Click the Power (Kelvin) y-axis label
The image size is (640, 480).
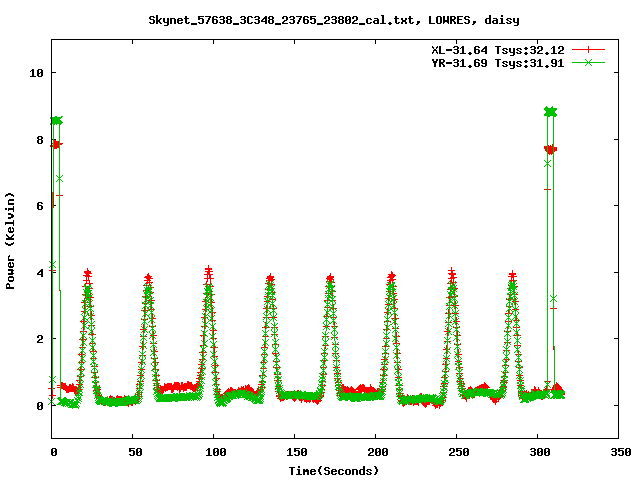10,241
